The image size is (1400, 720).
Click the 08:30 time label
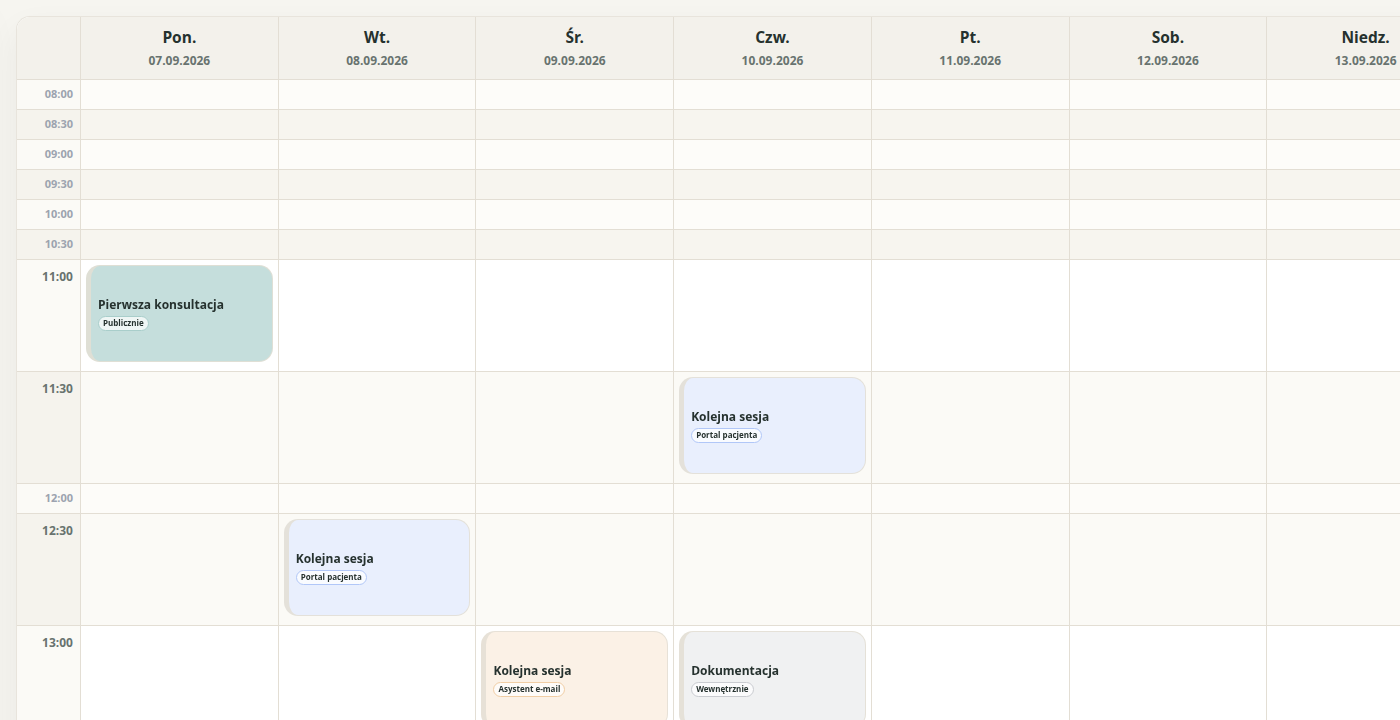(x=59, y=124)
